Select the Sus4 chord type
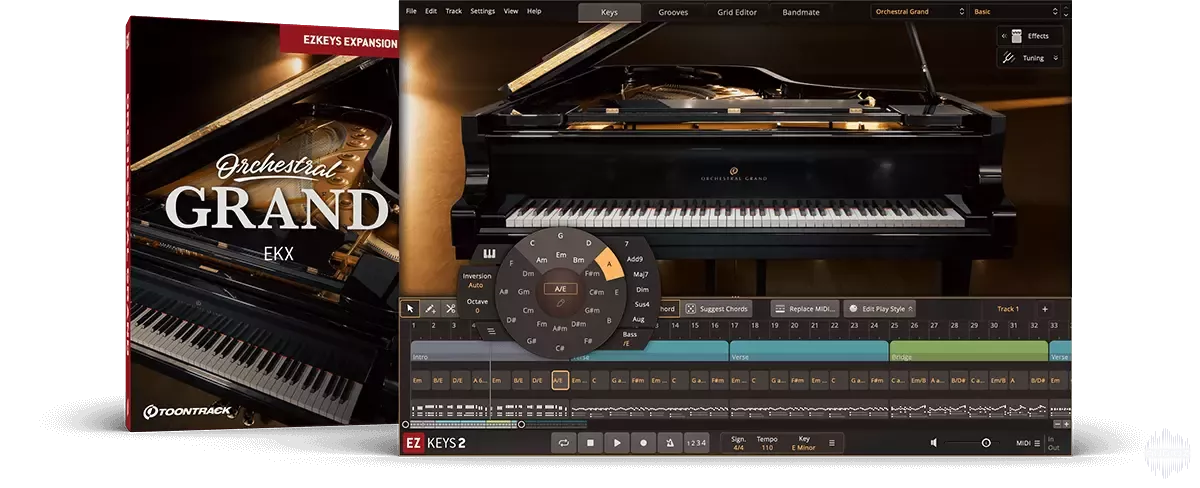1200x488 pixels. click(x=642, y=303)
